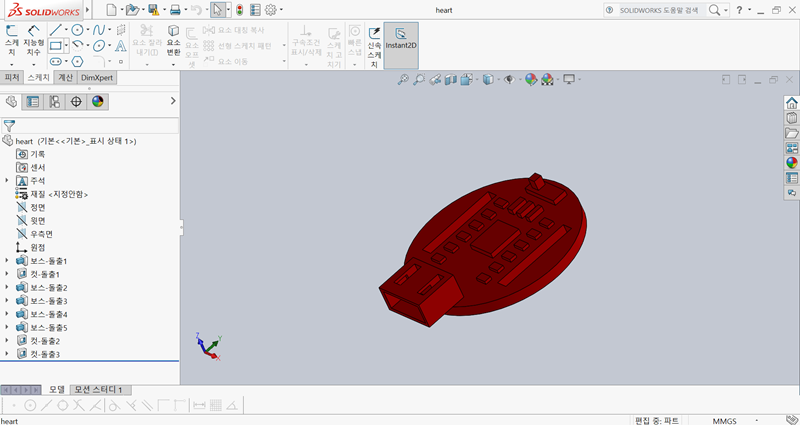Click the Rebuild traffic light icon
Viewport: 800px width, 425px height.
point(239,10)
